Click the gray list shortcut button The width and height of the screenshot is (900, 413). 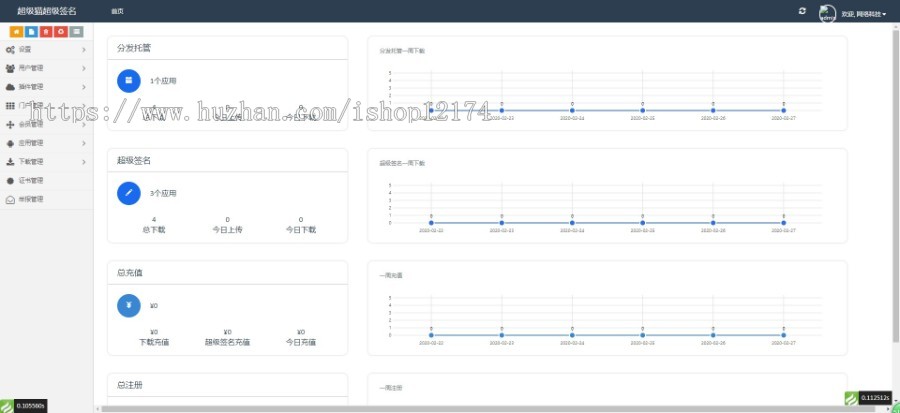click(76, 32)
